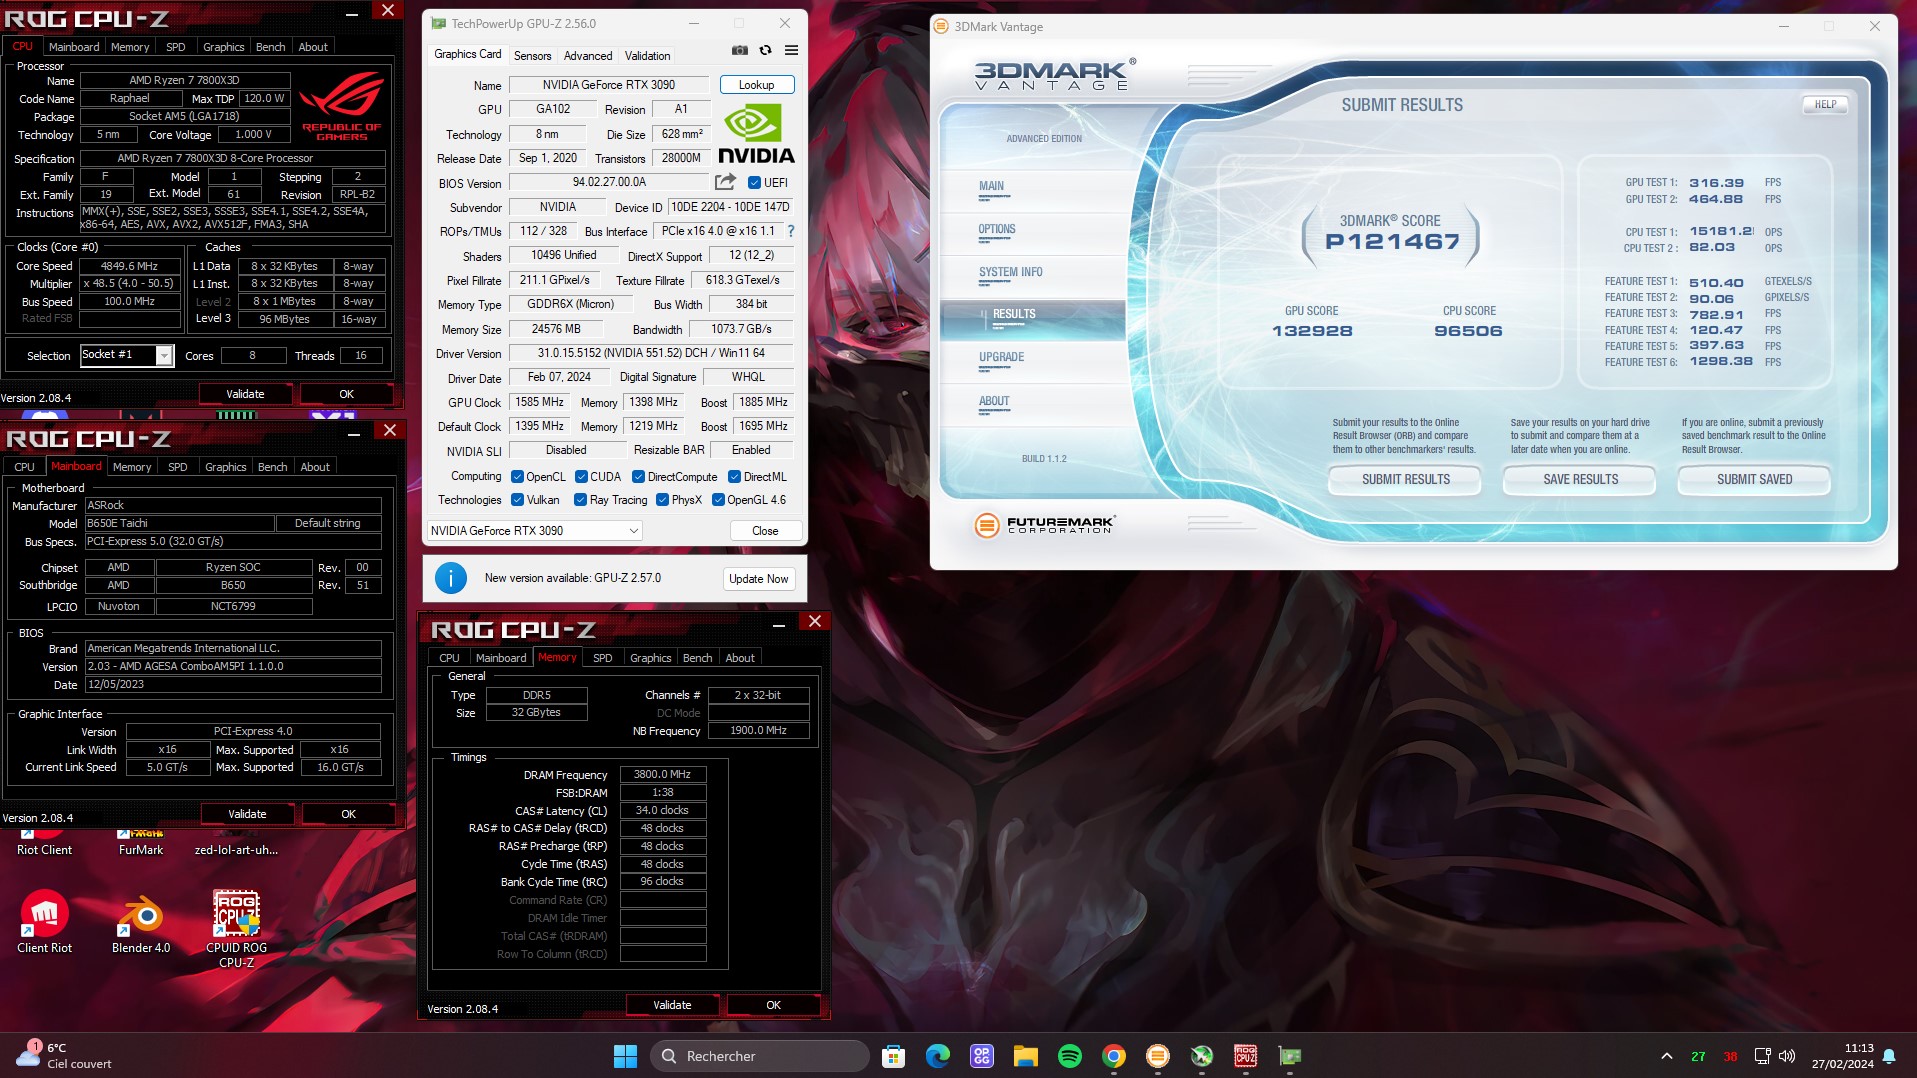The image size is (1917, 1078).
Task: Click the Lookup button in GPU-Z
Action: coord(756,85)
